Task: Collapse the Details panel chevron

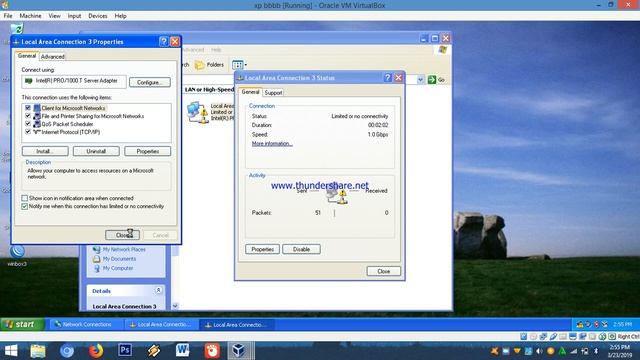Action: tap(158, 290)
